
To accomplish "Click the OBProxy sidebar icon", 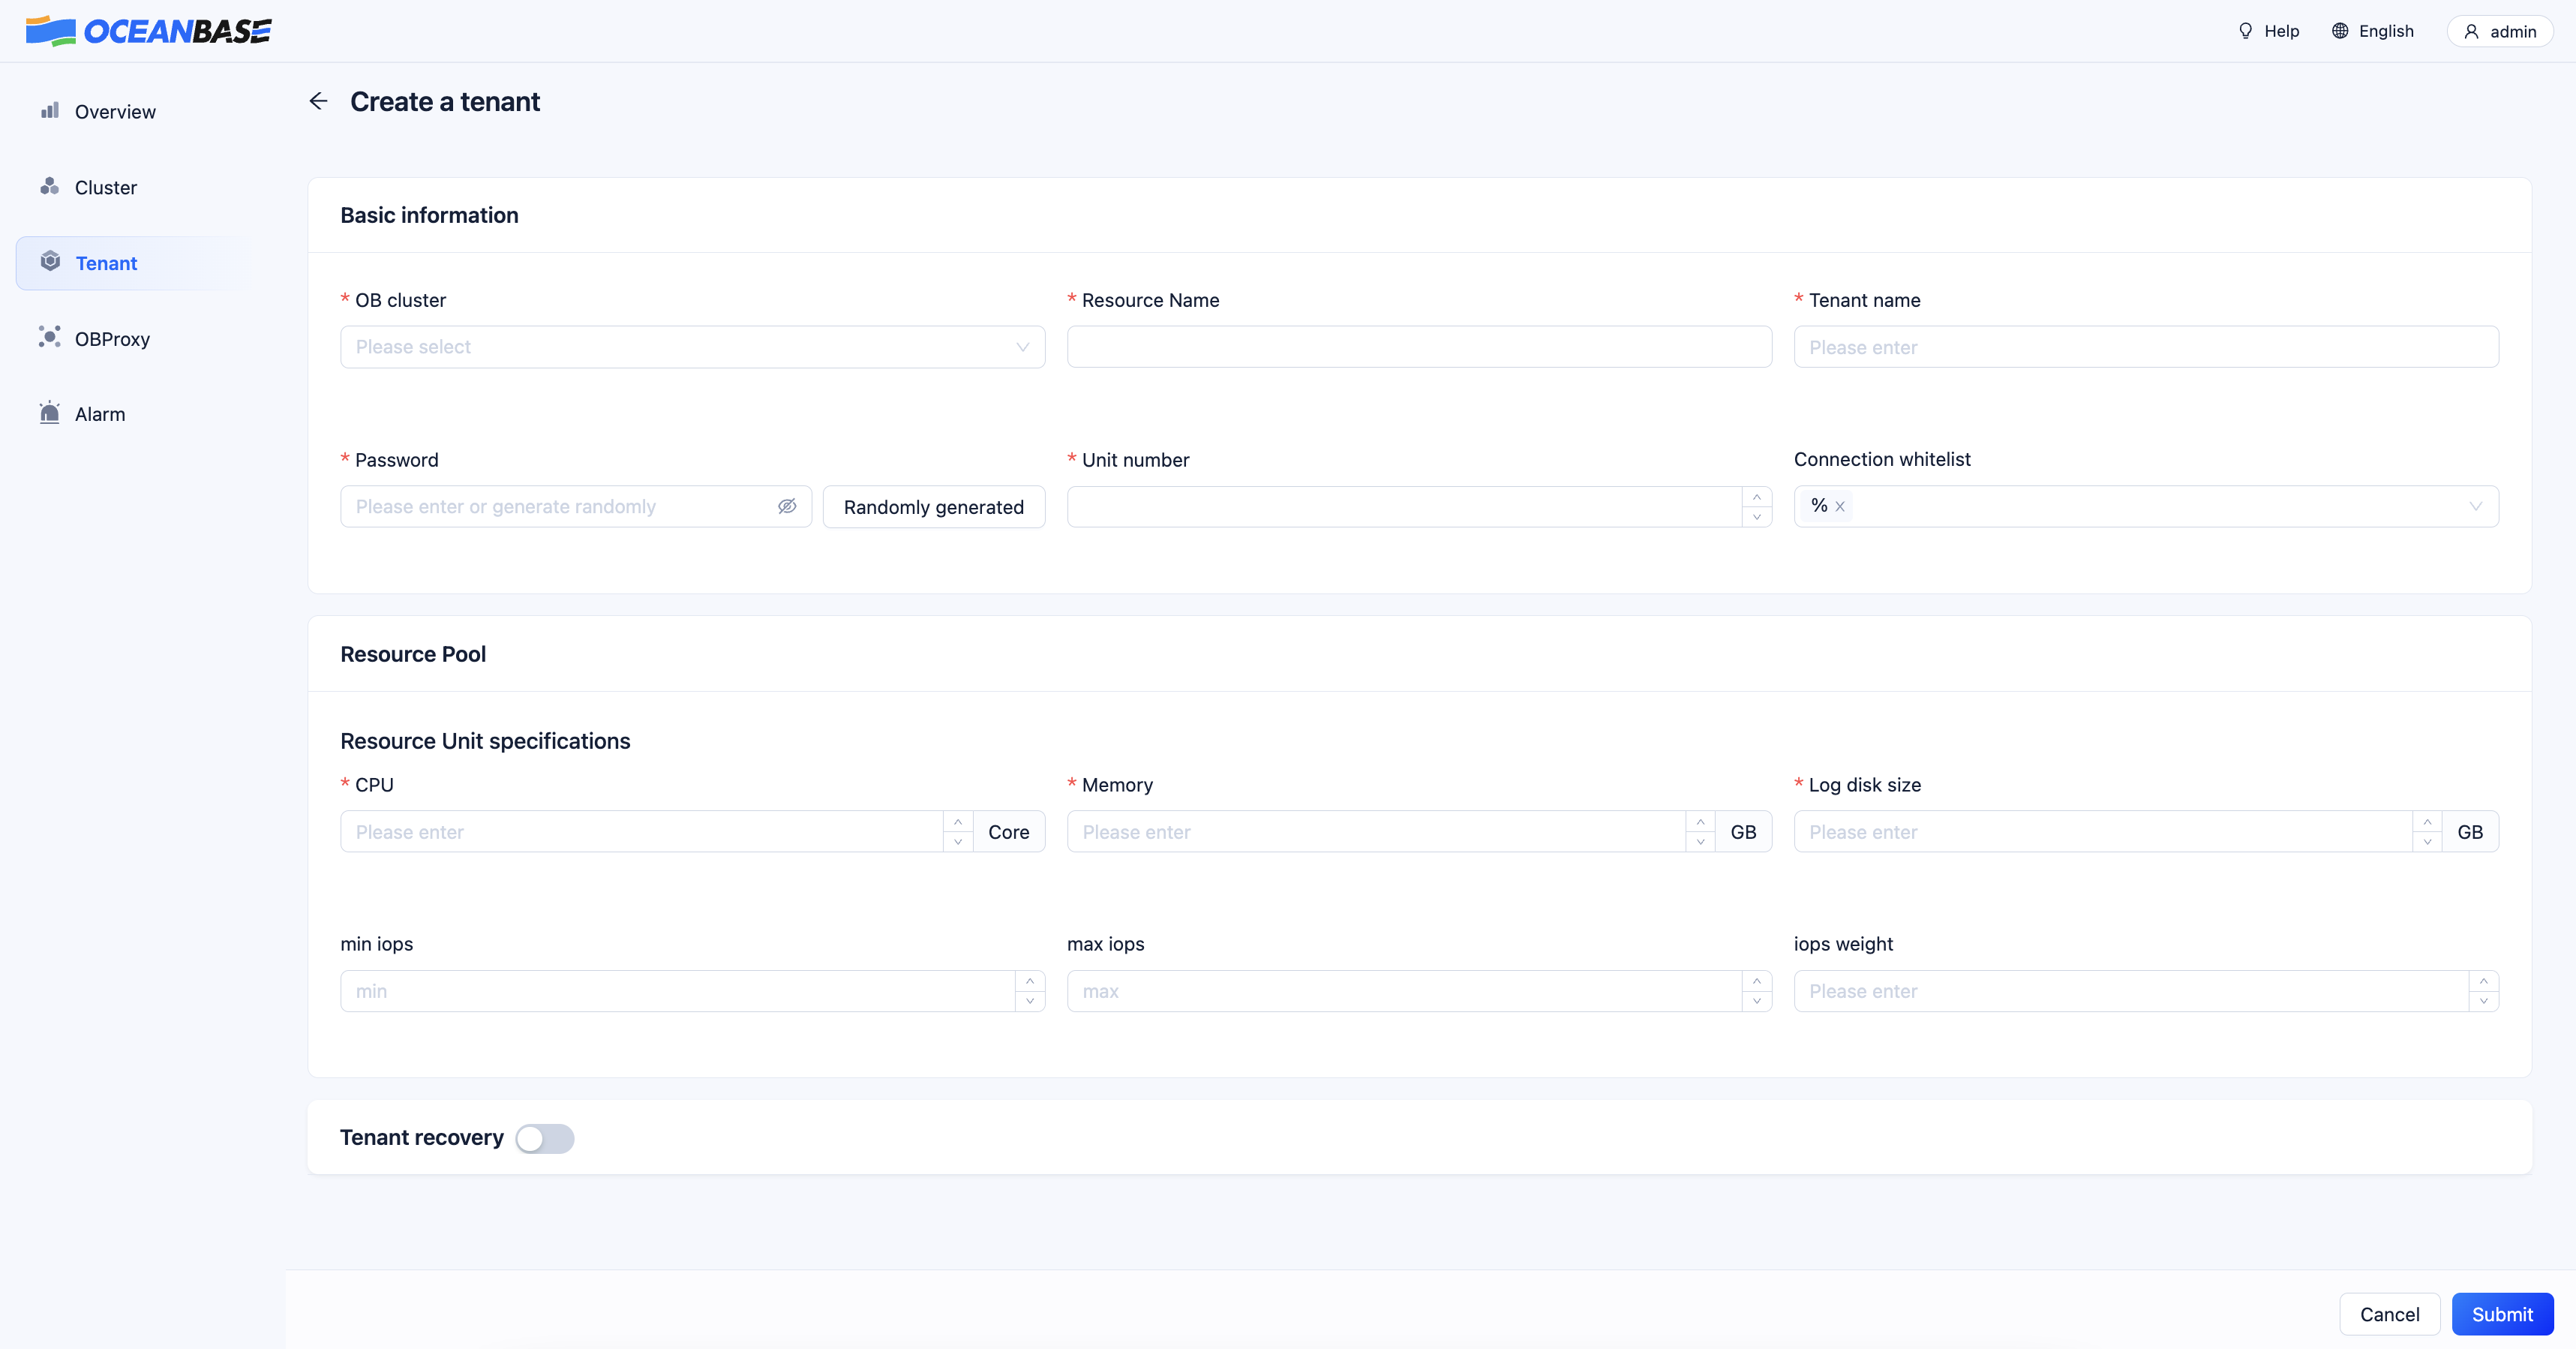I will pyautogui.click(x=50, y=337).
